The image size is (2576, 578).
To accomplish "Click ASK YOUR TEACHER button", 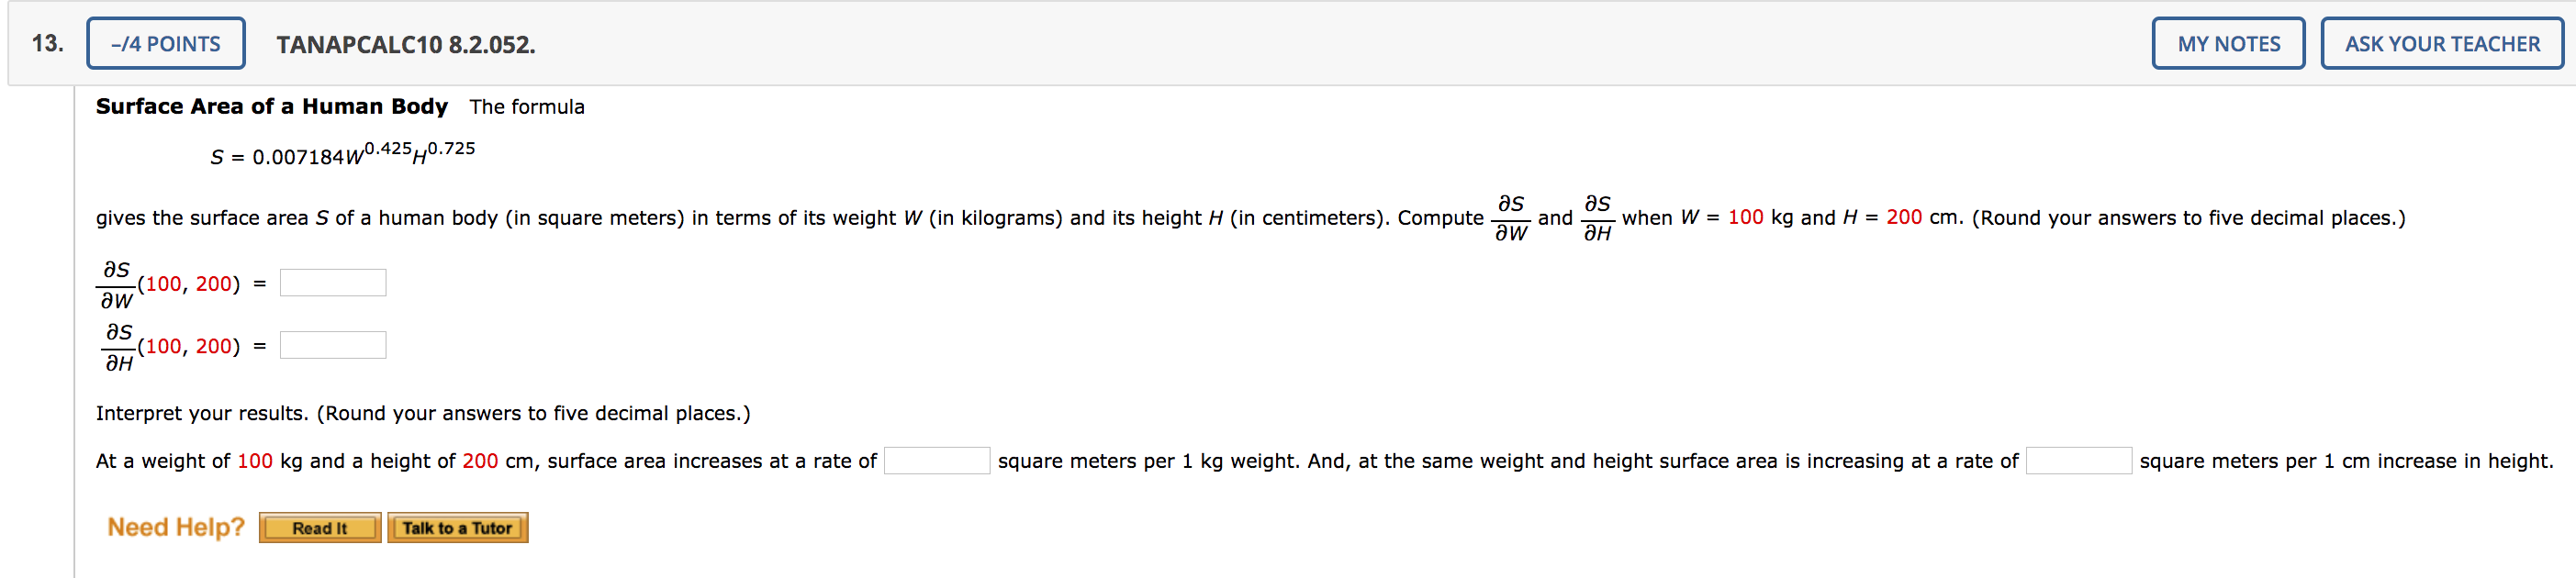I will click(2442, 43).
